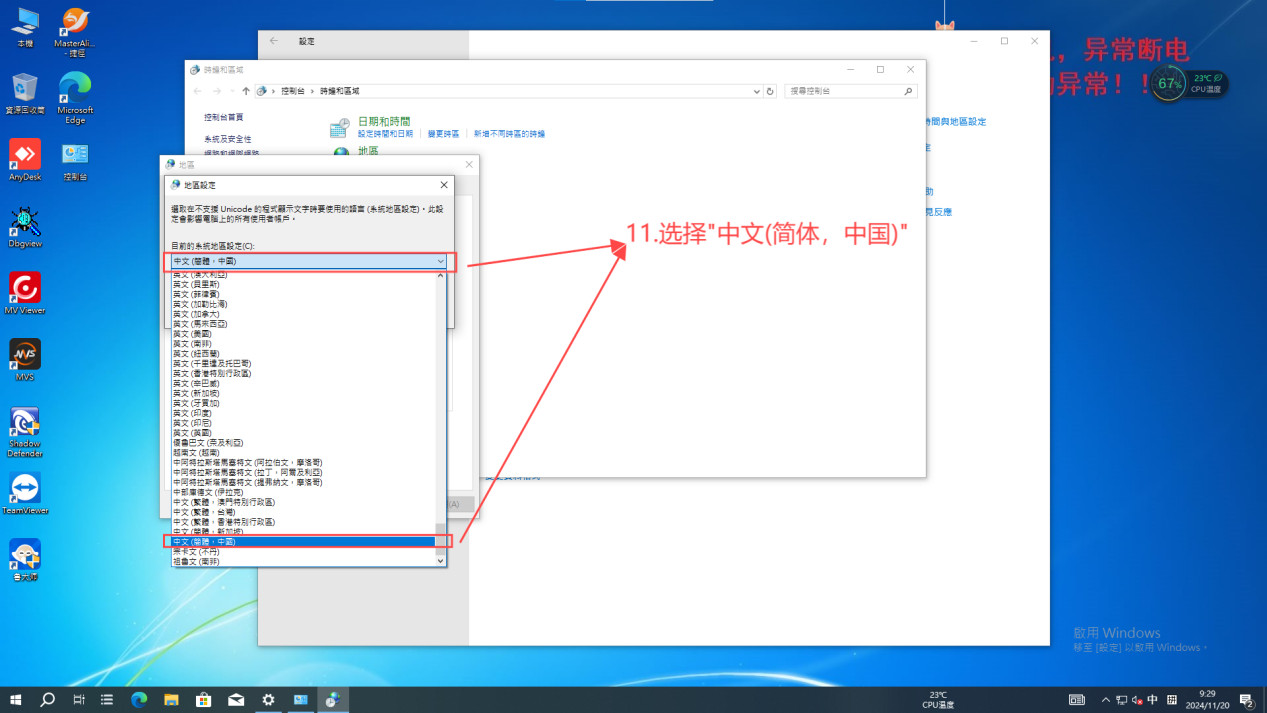Click the 搜尋控制台 search box
1267x713 pixels.
(x=845, y=91)
